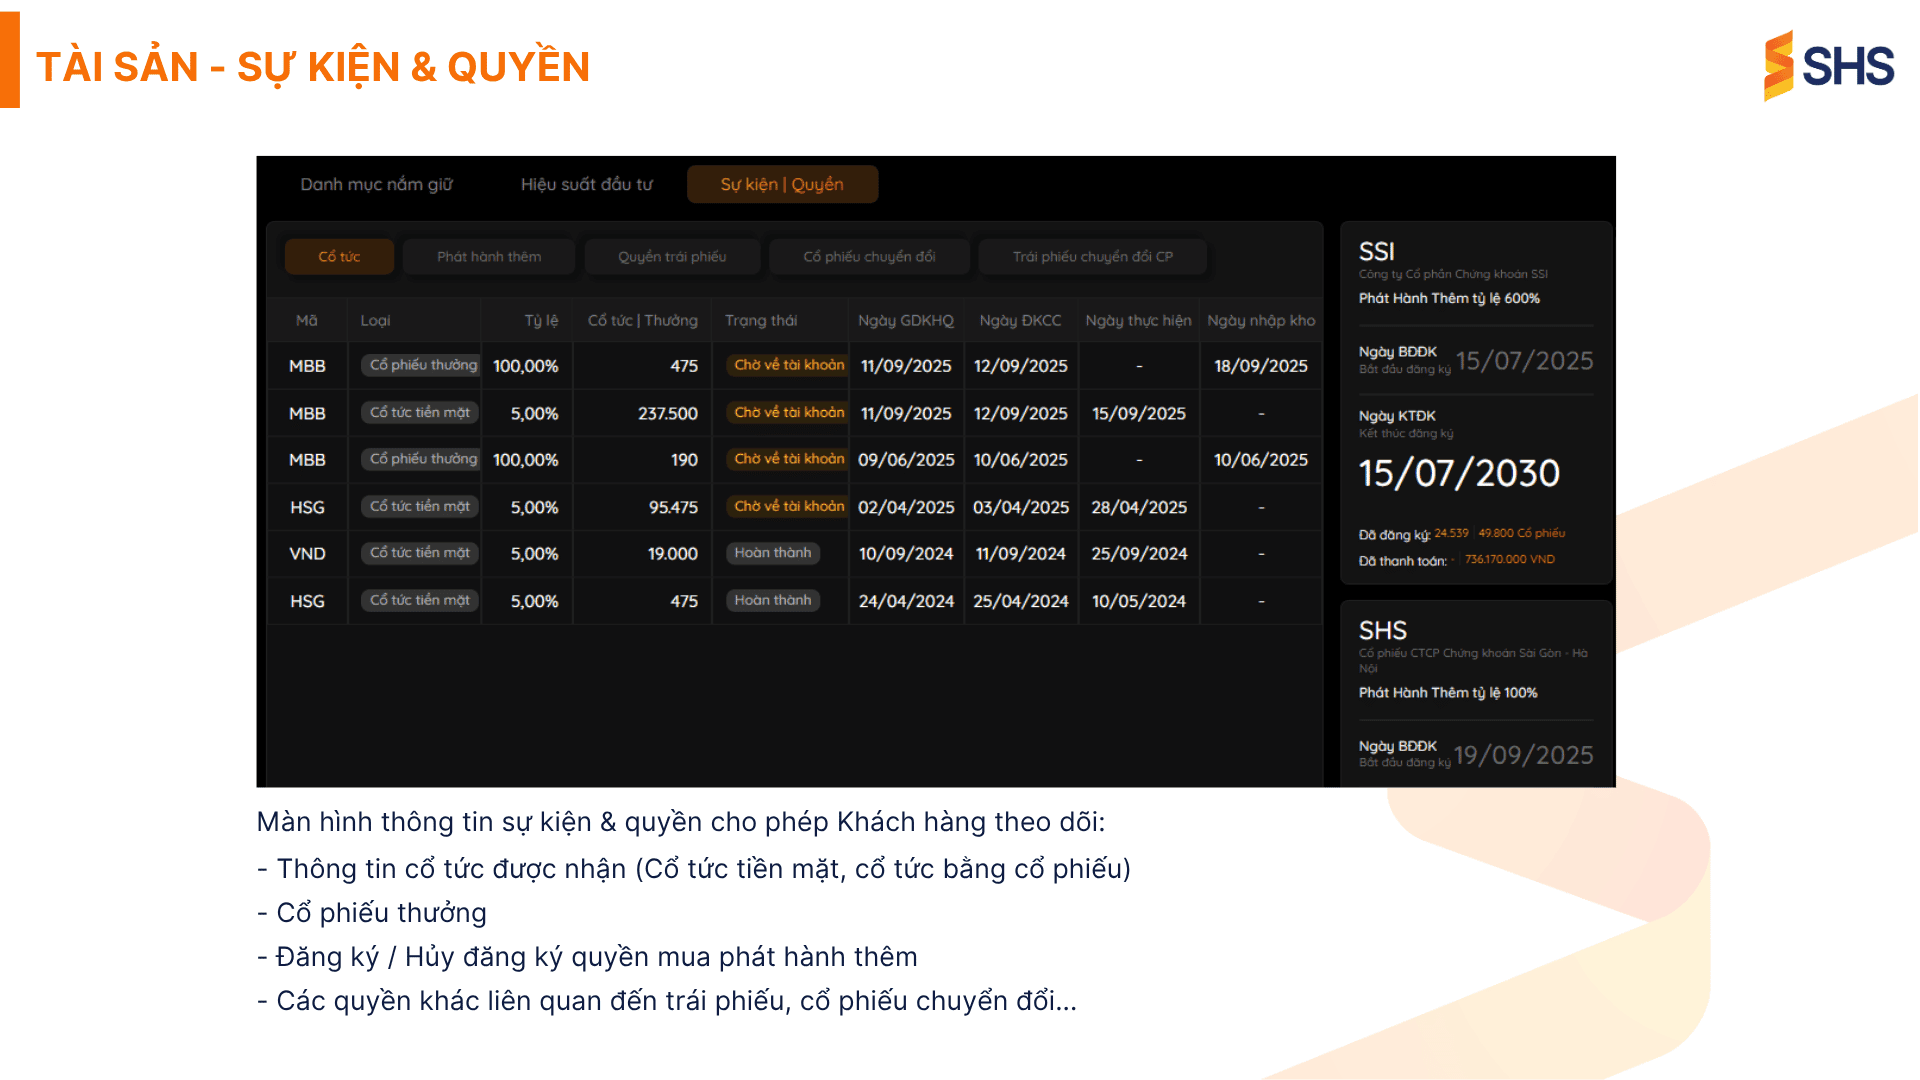
Task: Click Cổ tức tiền mặt badge in 237.500 row
Action: (420, 412)
